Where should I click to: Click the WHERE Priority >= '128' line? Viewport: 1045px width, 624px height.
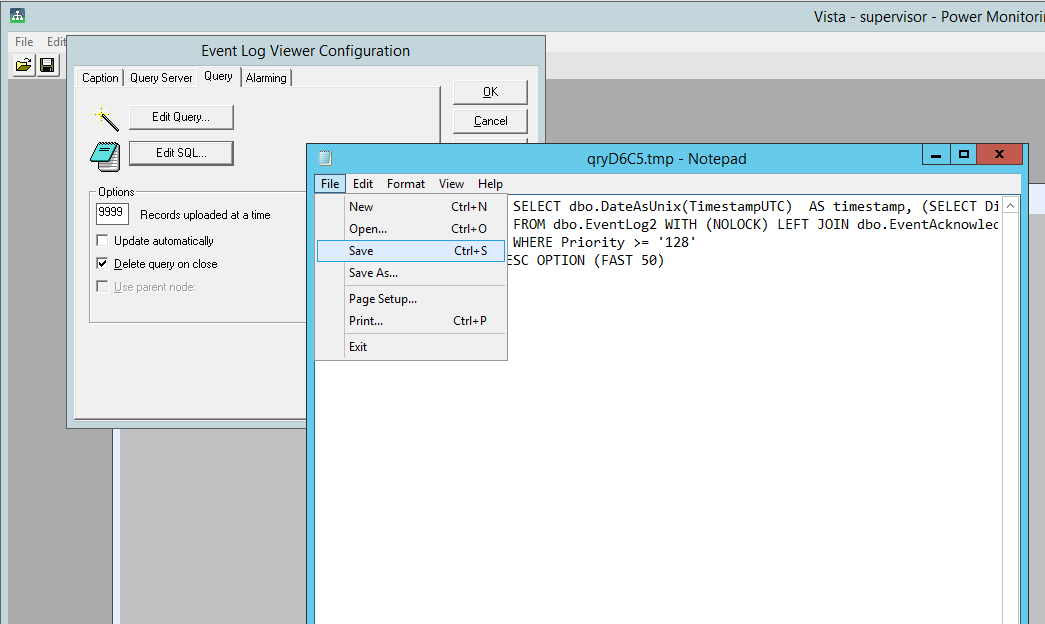click(604, 243)
